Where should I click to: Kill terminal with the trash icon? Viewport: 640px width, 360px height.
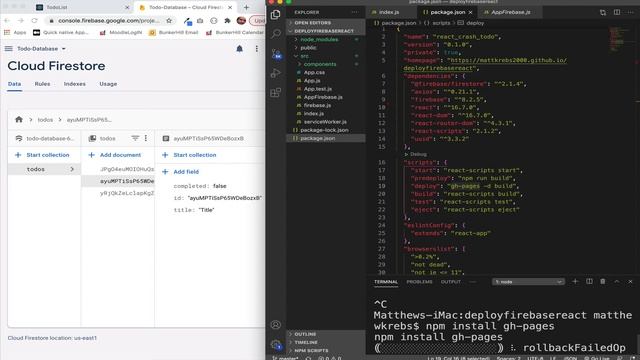pyautogui.click(x=603, y=282)
